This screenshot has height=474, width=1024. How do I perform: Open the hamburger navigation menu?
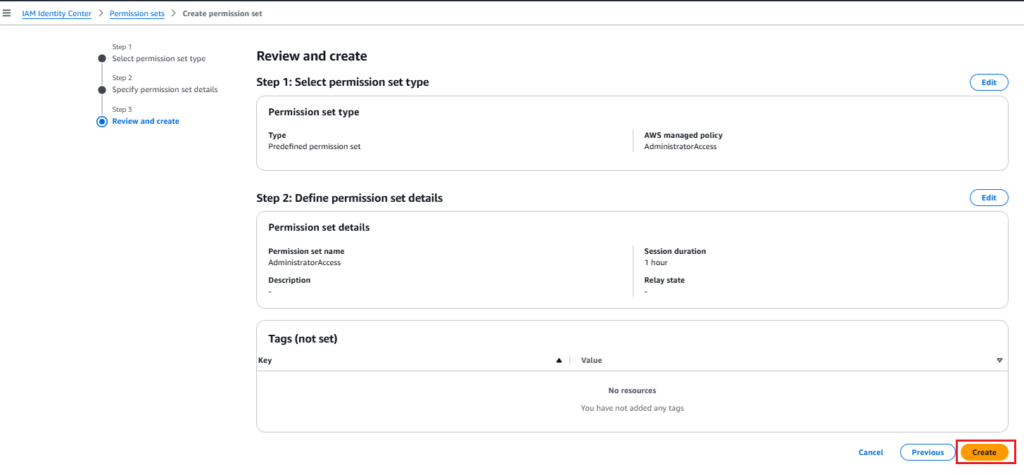(7, 13)
